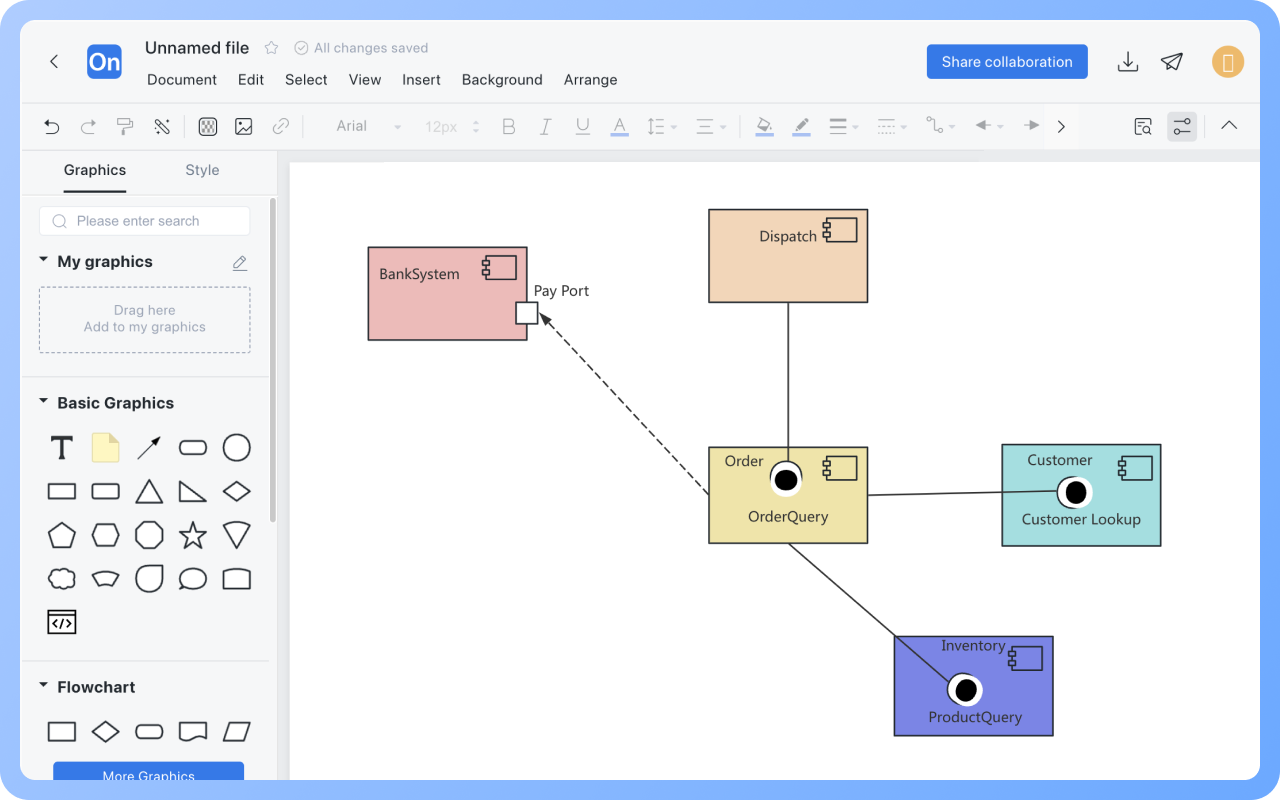Toggle italic text formatting
The height and width of the screenshot is (800, 1280).
pos(545,126)
